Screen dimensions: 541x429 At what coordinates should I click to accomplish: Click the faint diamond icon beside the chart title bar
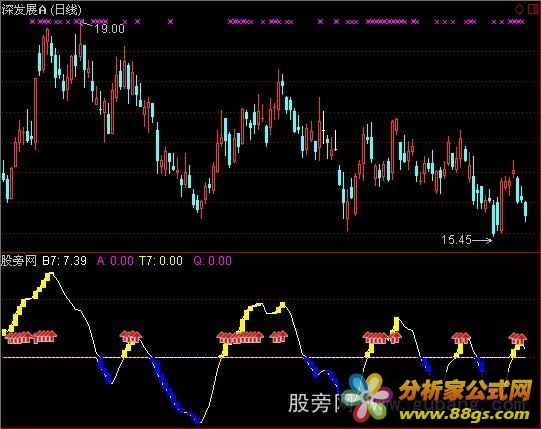pyautogui.click(x=519, y=9)
